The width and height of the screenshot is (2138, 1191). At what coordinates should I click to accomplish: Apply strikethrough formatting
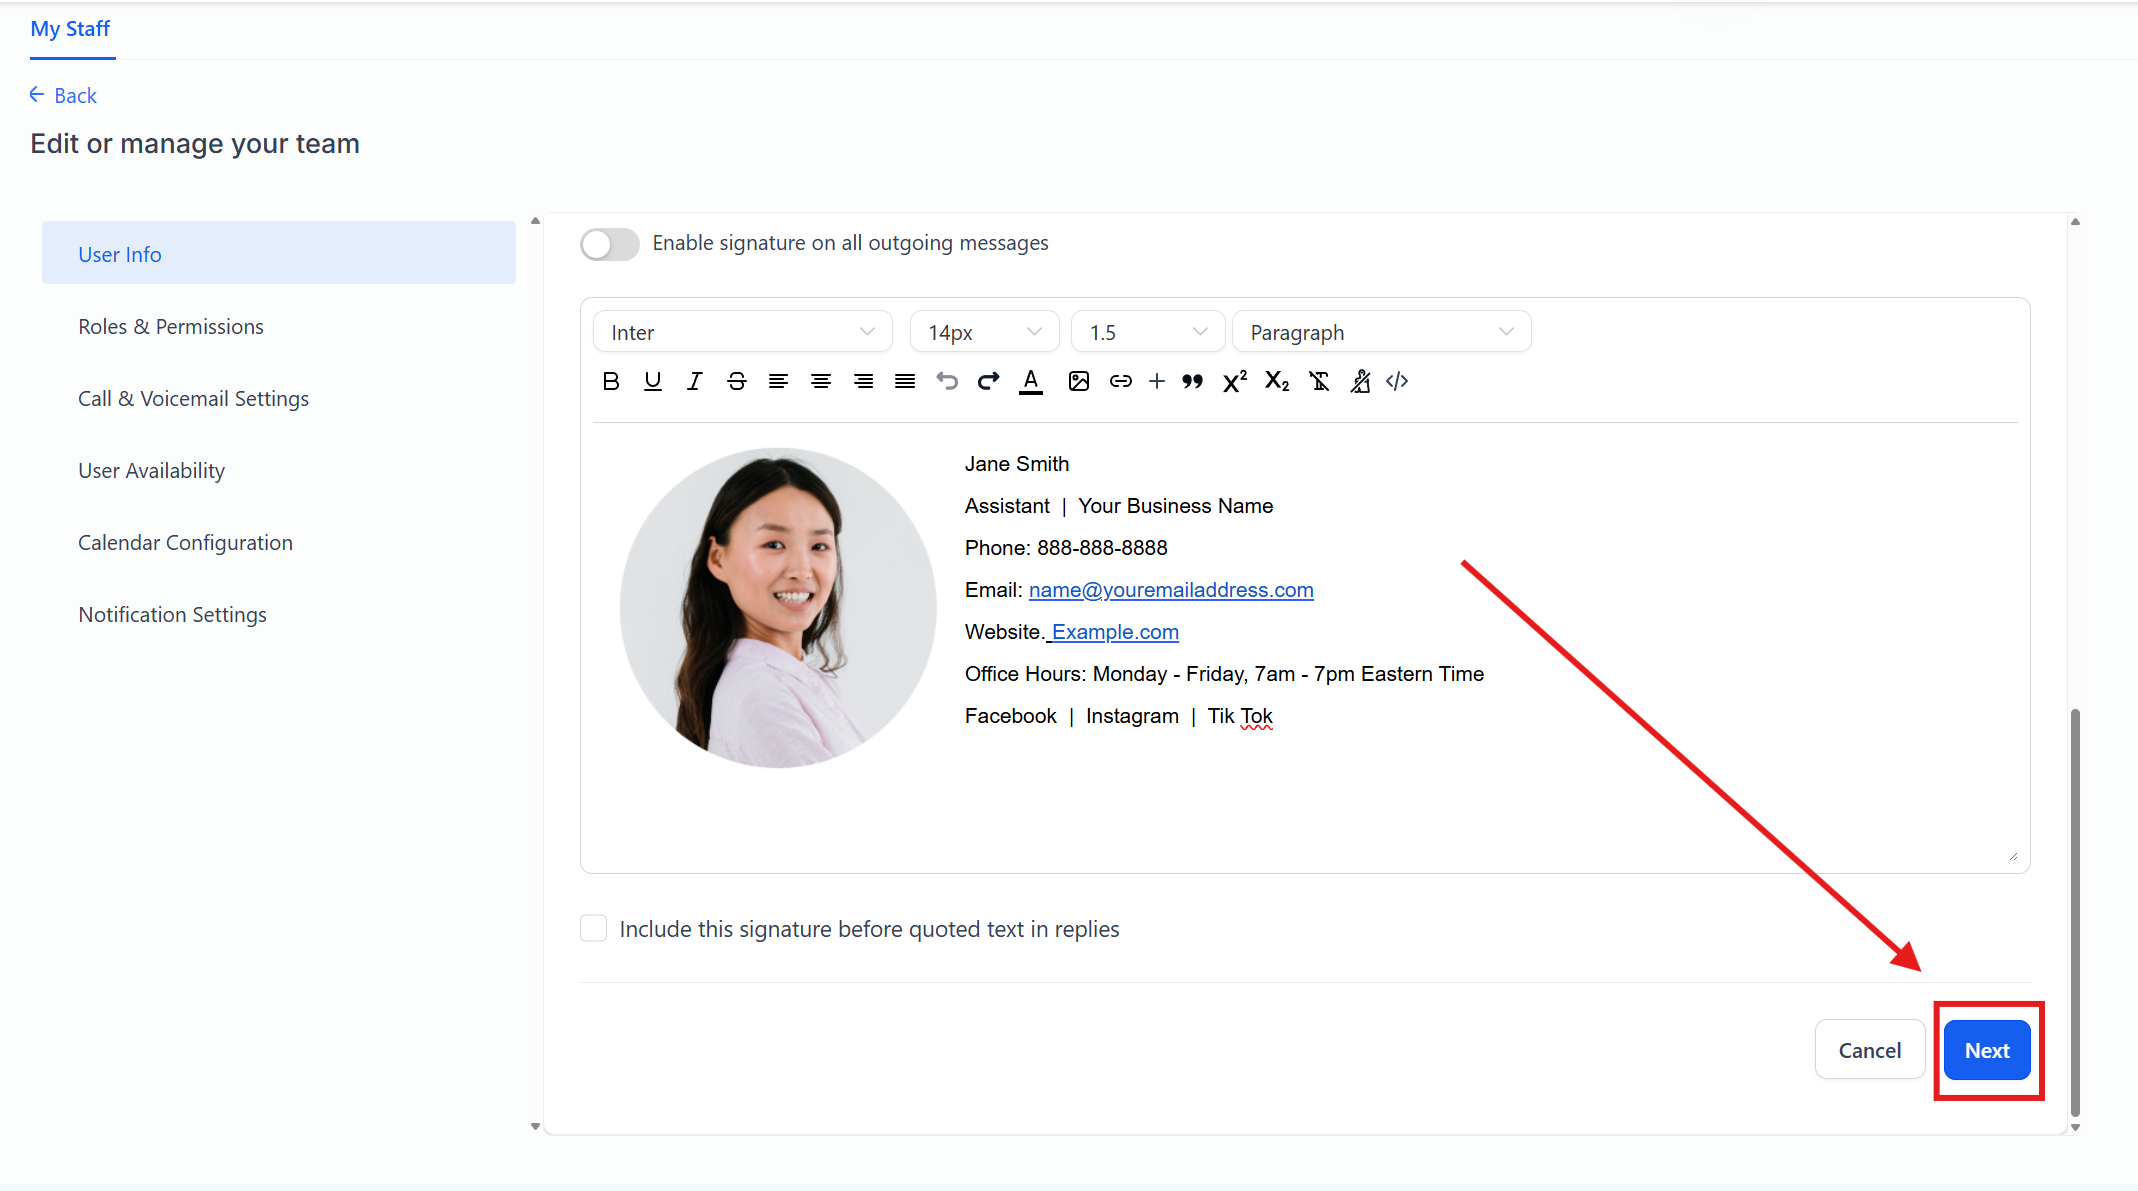coord(736,381)
